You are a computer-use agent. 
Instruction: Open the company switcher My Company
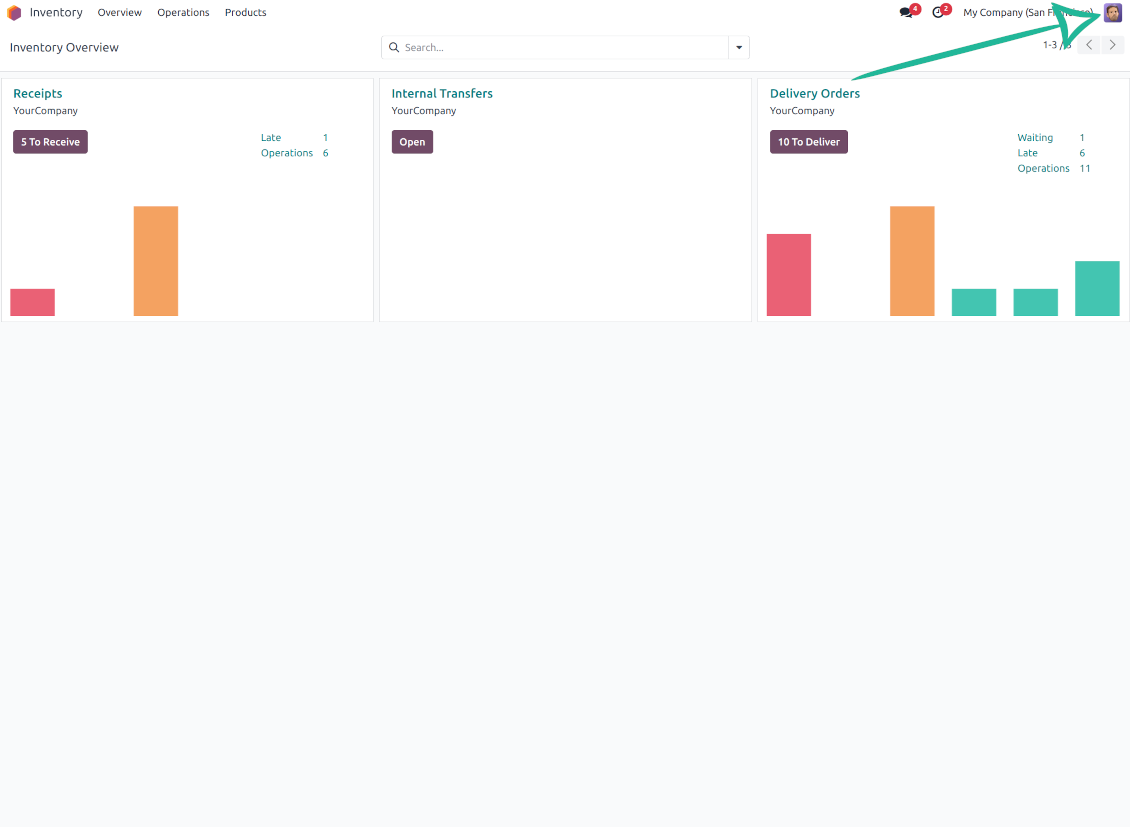1026,13
